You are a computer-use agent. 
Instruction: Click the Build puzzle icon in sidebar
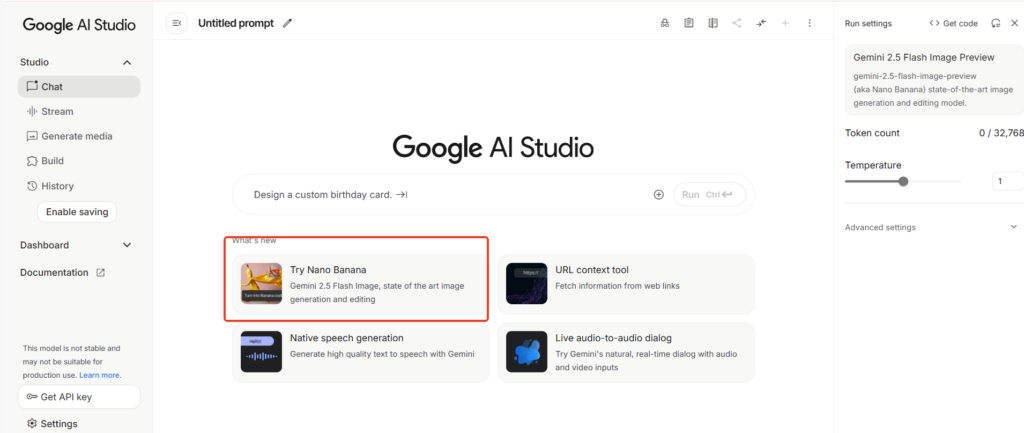(x=32, y=161)
